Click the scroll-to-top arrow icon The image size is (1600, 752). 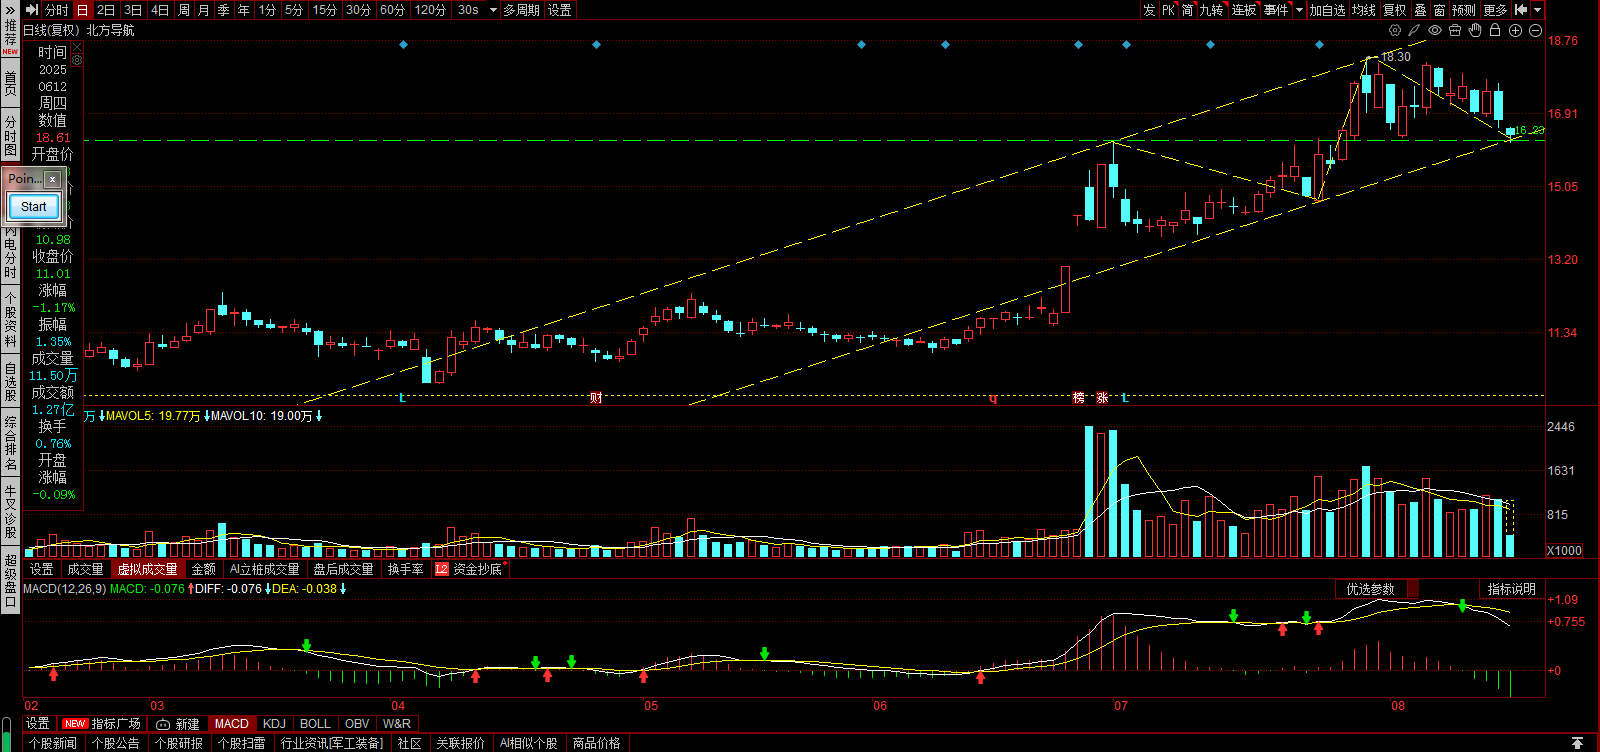[x=1577, y=743]
